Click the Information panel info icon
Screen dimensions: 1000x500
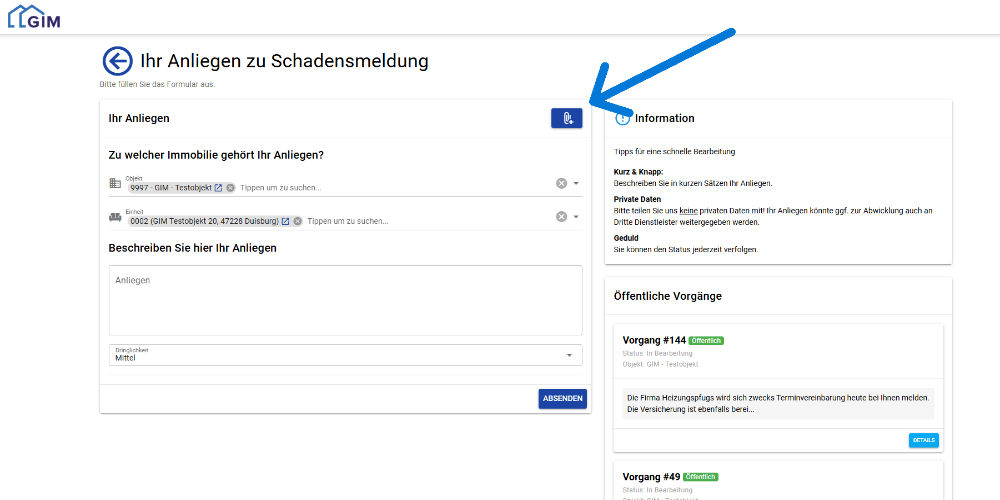pos(623,118)
